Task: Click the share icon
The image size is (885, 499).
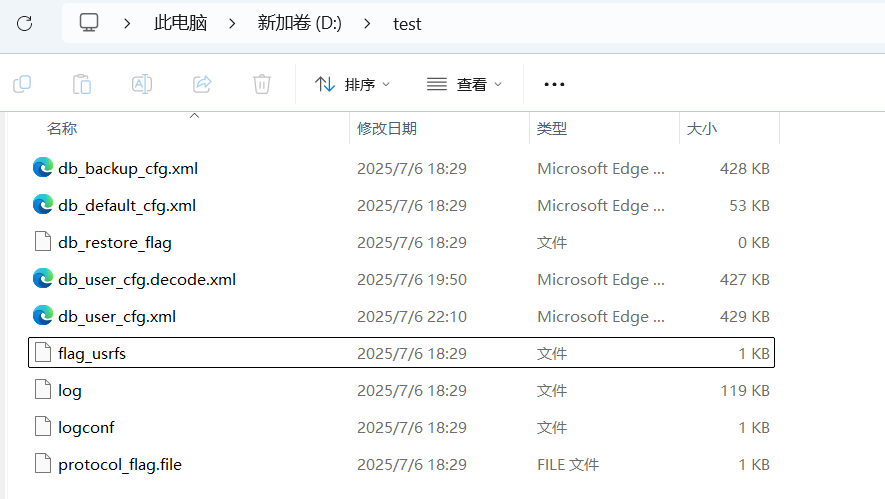Action: click(202, 84)
